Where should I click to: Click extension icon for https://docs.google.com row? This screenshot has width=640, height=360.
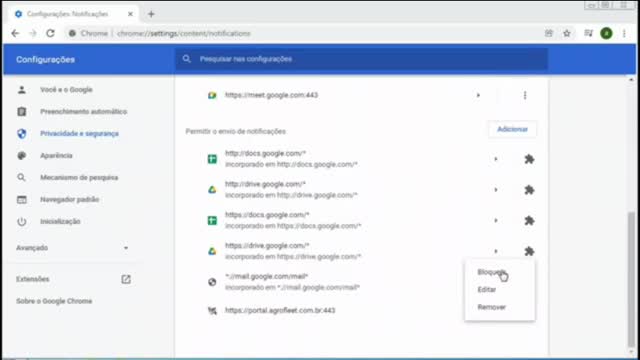click(x=529, y=220)
